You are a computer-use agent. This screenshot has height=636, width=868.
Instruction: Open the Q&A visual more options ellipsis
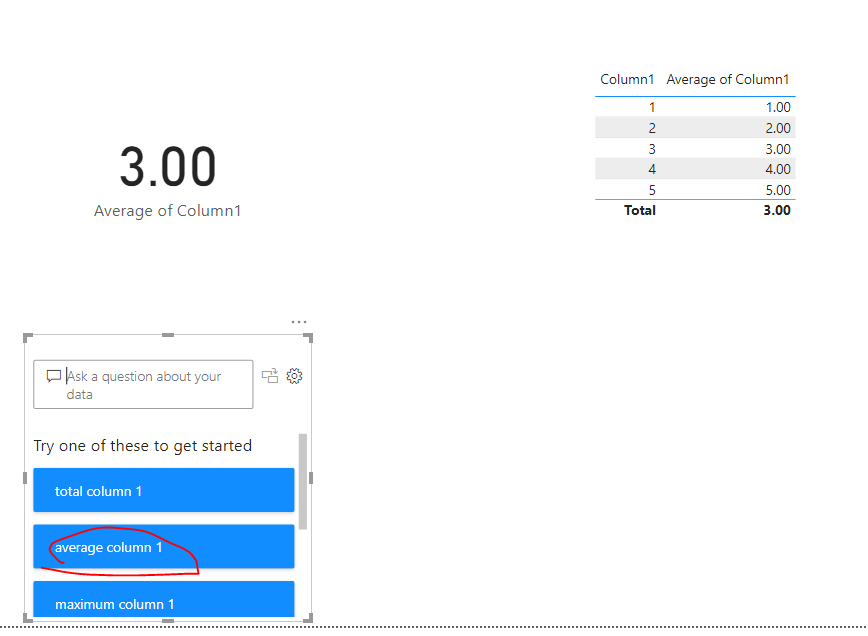coord(299,322)
